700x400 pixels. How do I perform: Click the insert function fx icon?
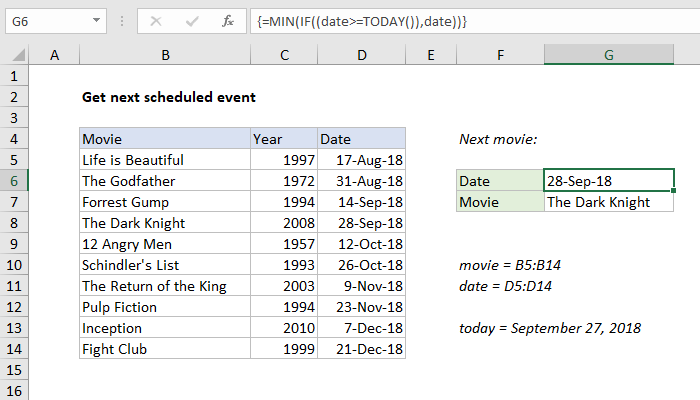click(x=227, y=20)
